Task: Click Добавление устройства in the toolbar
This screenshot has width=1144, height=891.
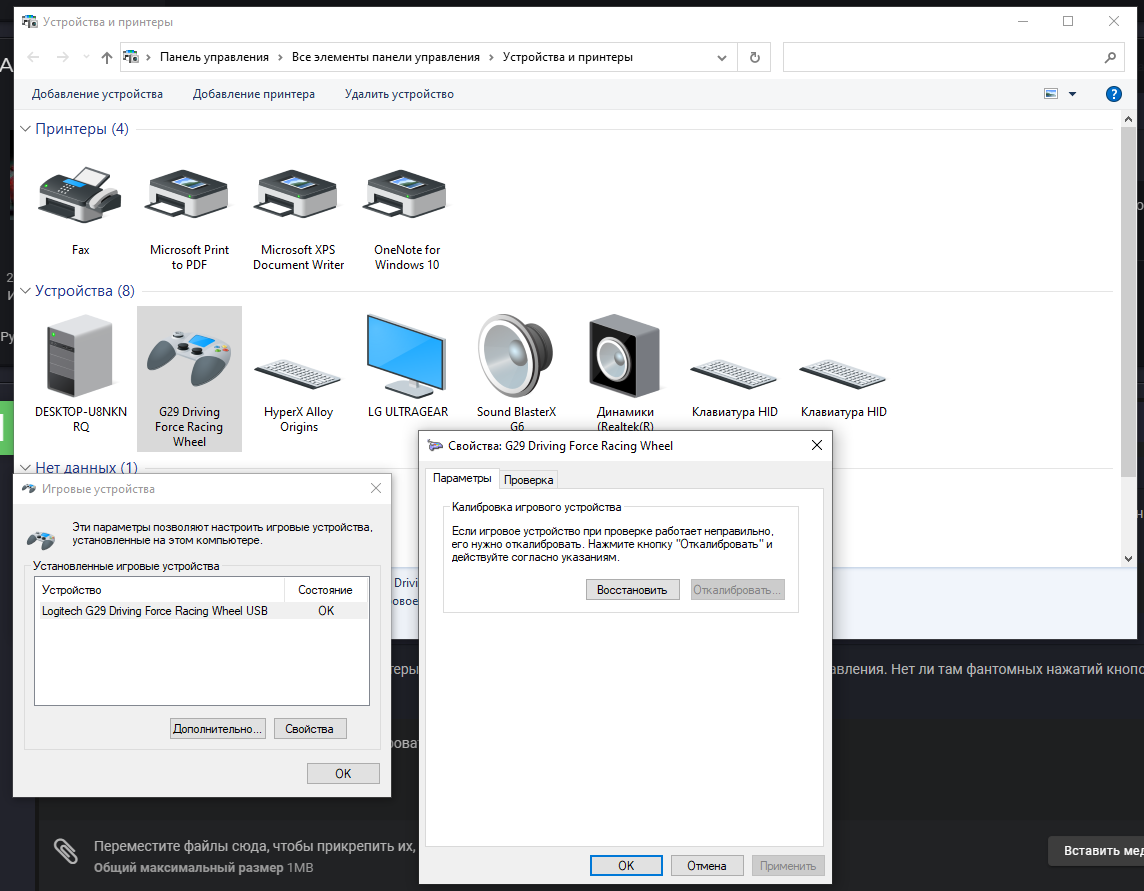Action: click(x=97, y=94)
